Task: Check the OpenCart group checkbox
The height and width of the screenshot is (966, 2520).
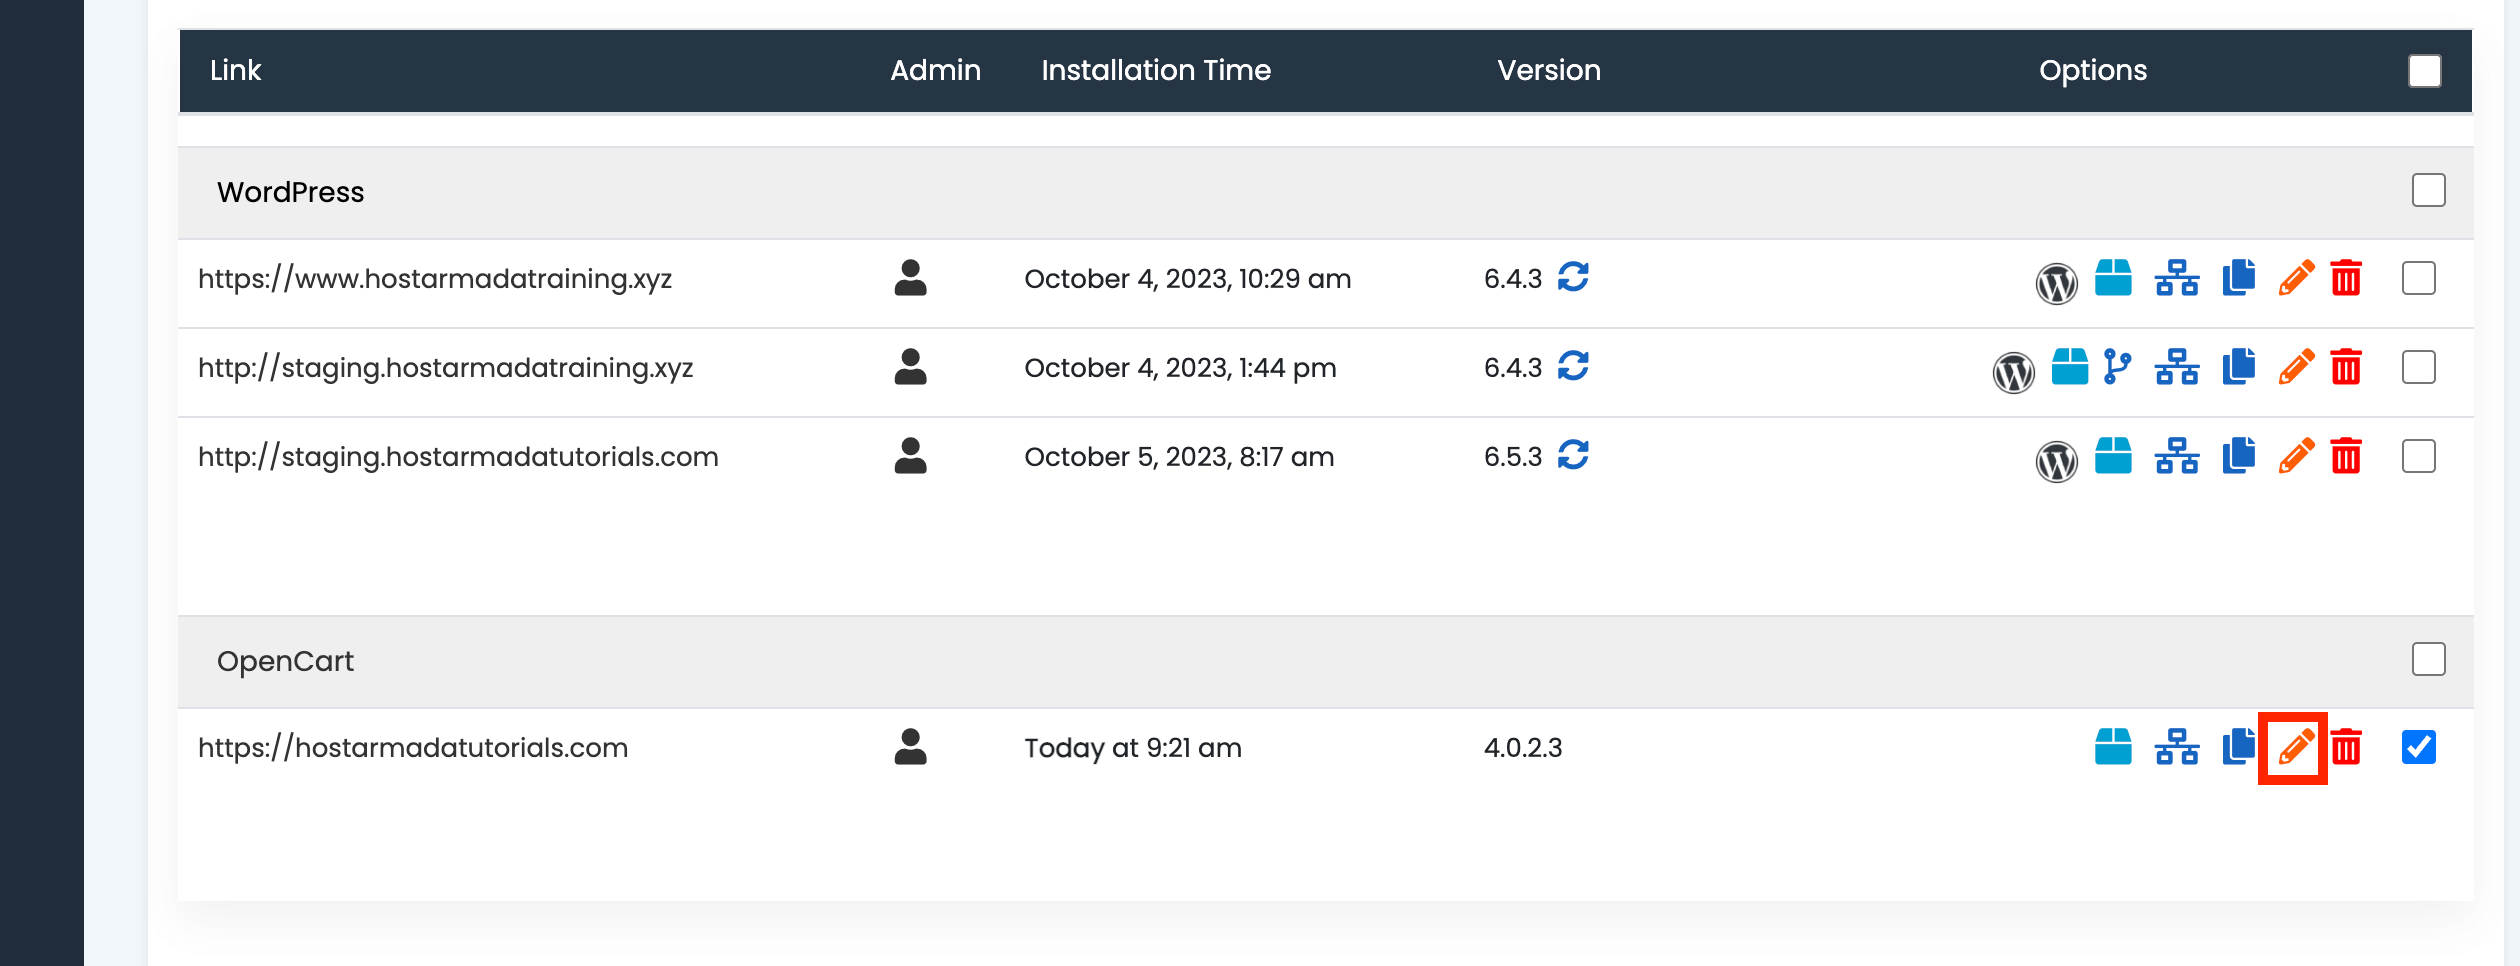Action: (x=2428, y=659)
